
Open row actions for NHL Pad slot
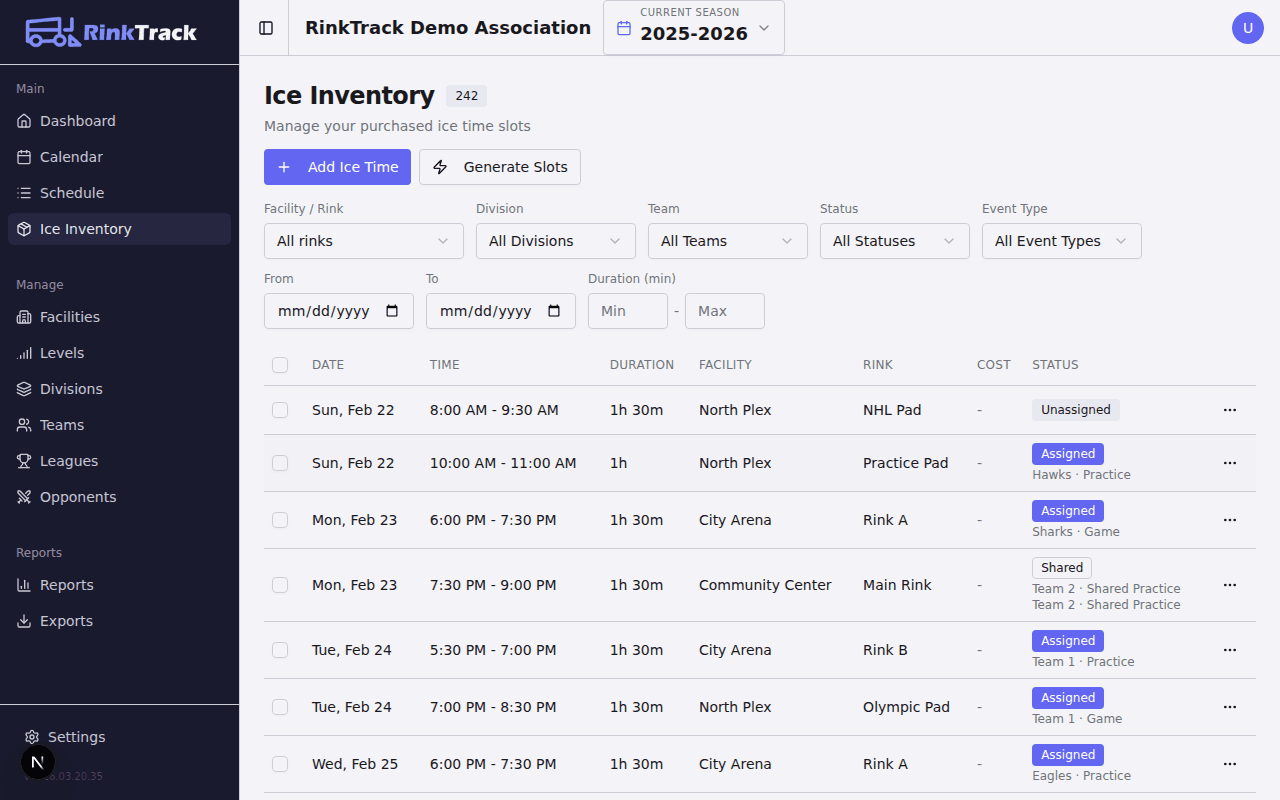tap(1229, 410)
